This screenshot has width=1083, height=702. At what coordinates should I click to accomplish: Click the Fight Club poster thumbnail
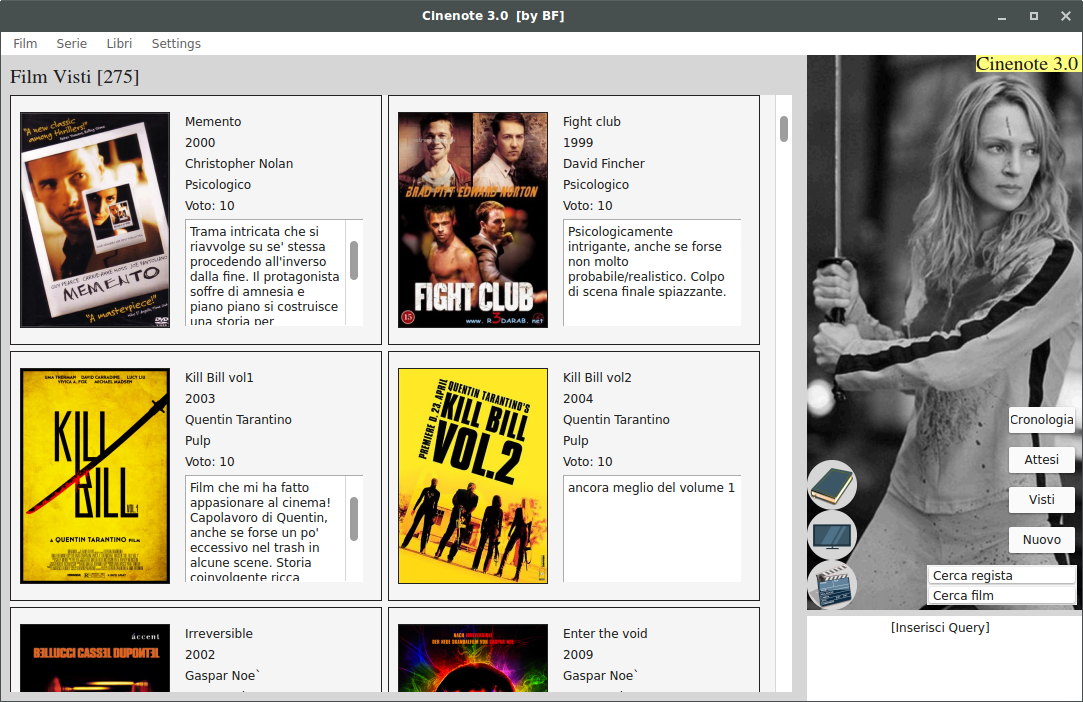pos(473,220)
